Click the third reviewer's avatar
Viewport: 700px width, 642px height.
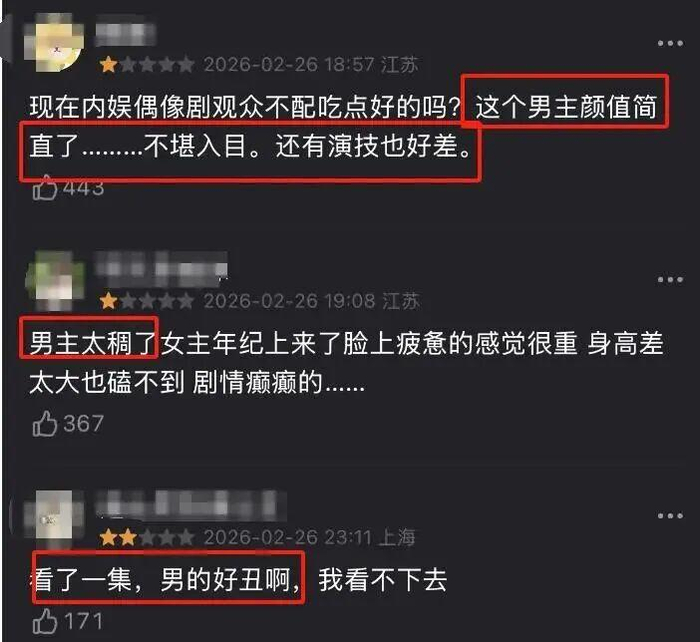coord(54,518)
